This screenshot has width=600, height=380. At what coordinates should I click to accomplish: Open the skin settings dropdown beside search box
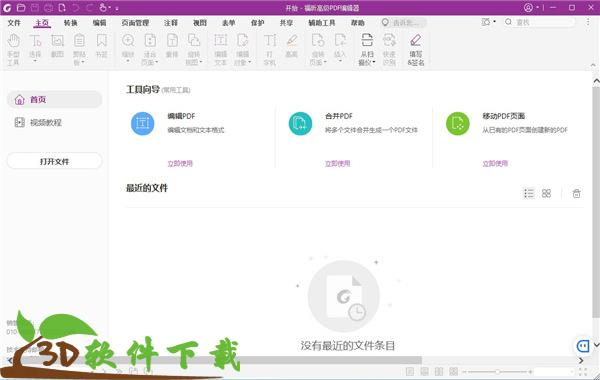494,22
